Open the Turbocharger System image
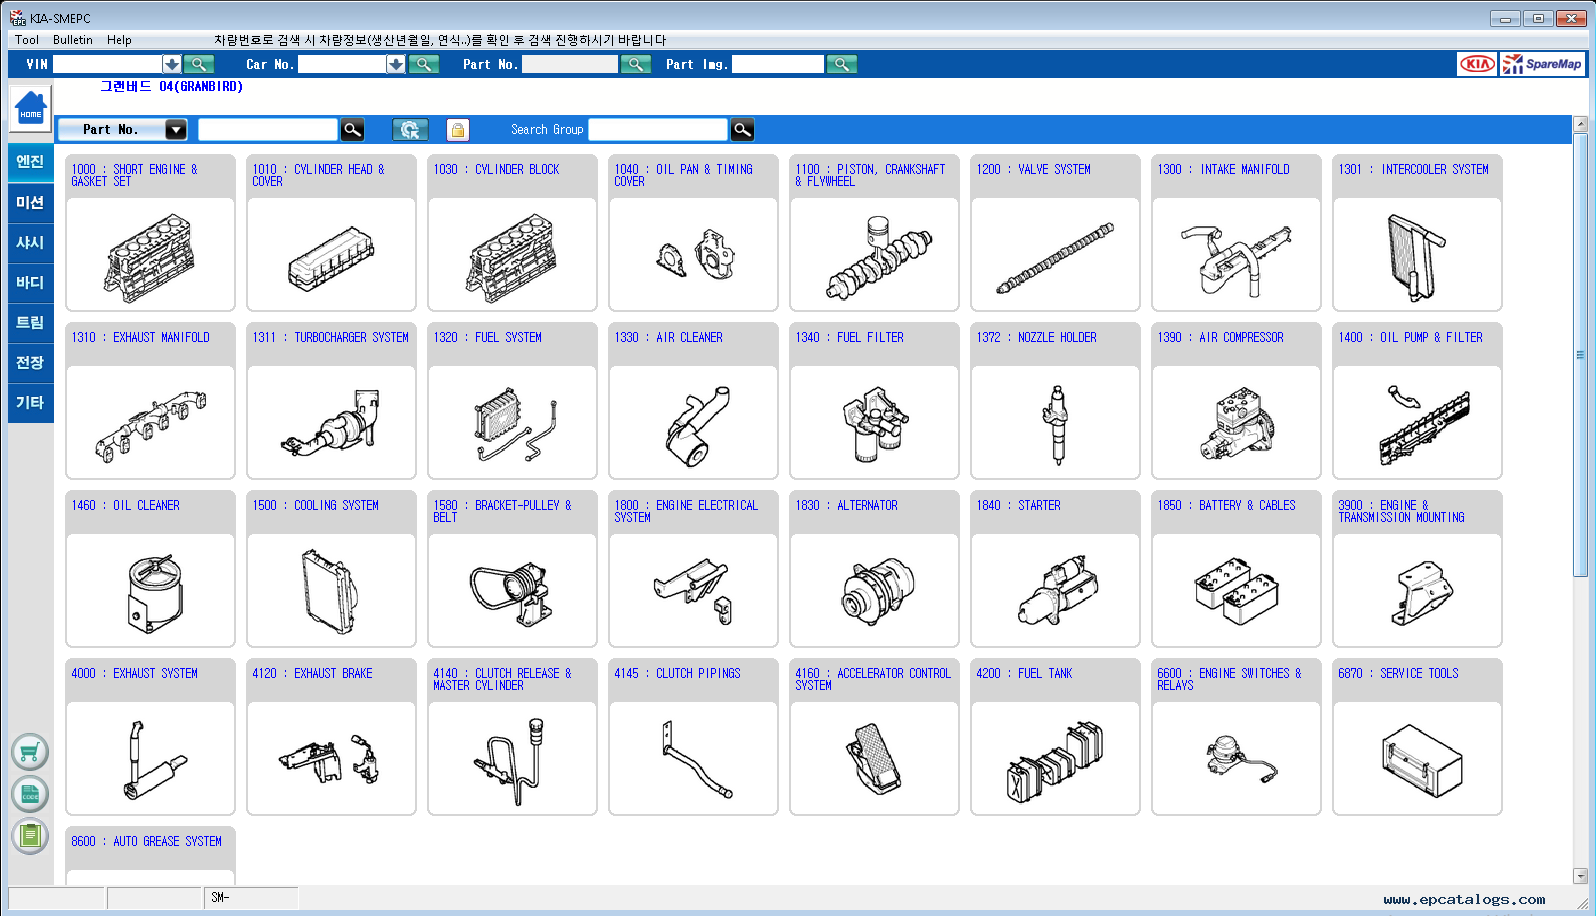The image size is (1596, 916). coord(331,422)
